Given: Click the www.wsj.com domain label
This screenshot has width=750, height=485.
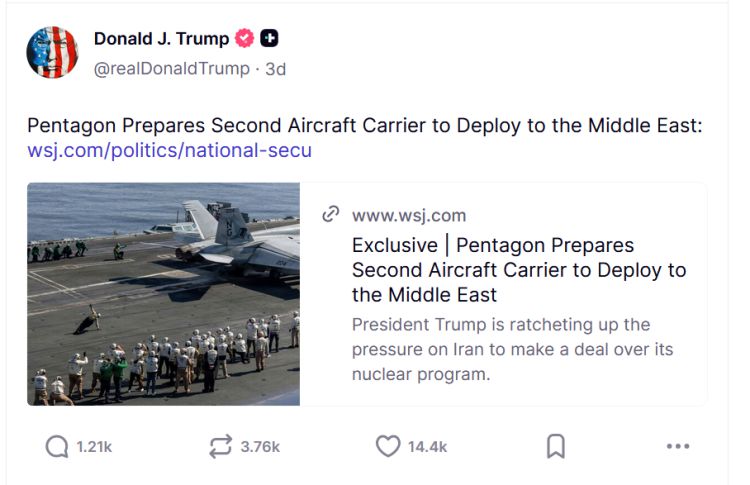Looking at the screenshot, I should tap(409, 215).
